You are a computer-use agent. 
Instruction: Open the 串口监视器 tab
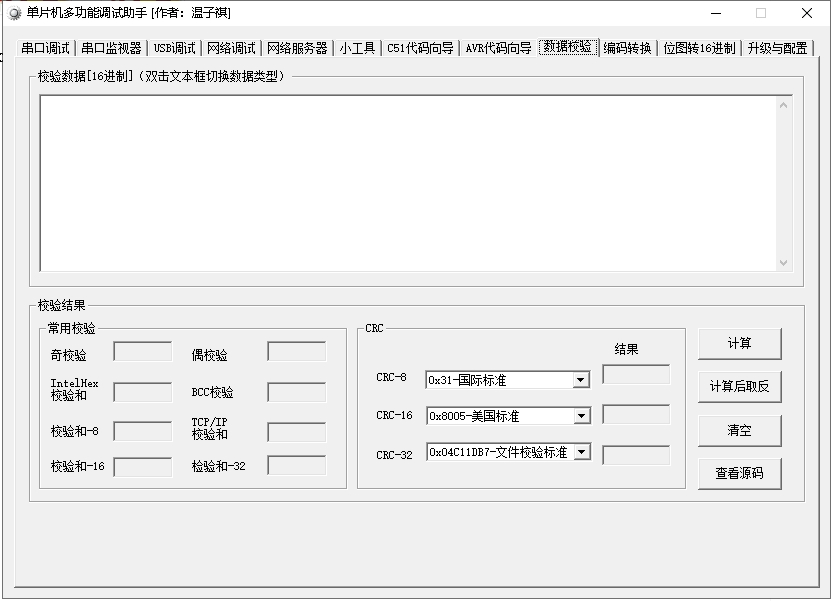pos(111,48)
